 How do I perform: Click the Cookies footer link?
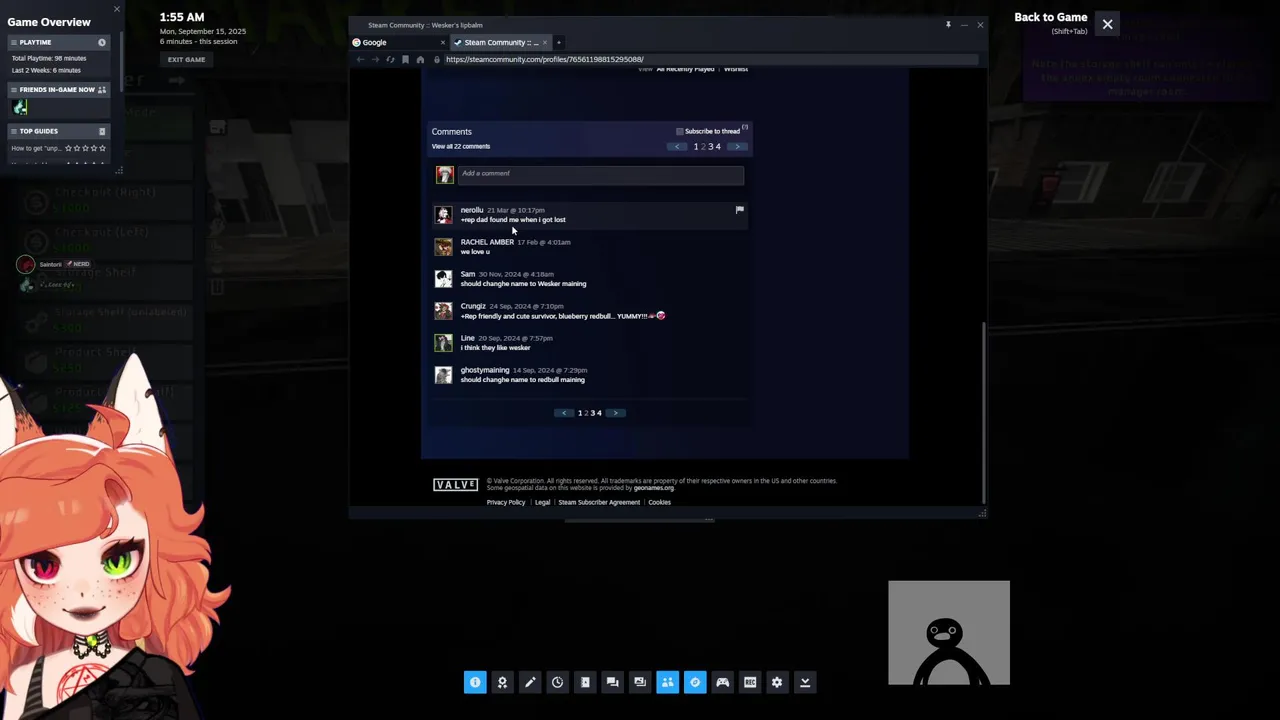tap(659, 502)
